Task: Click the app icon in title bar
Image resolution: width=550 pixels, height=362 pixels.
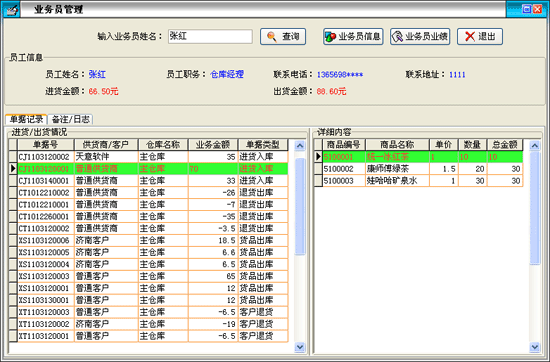Action: click(x=11, y=9)
